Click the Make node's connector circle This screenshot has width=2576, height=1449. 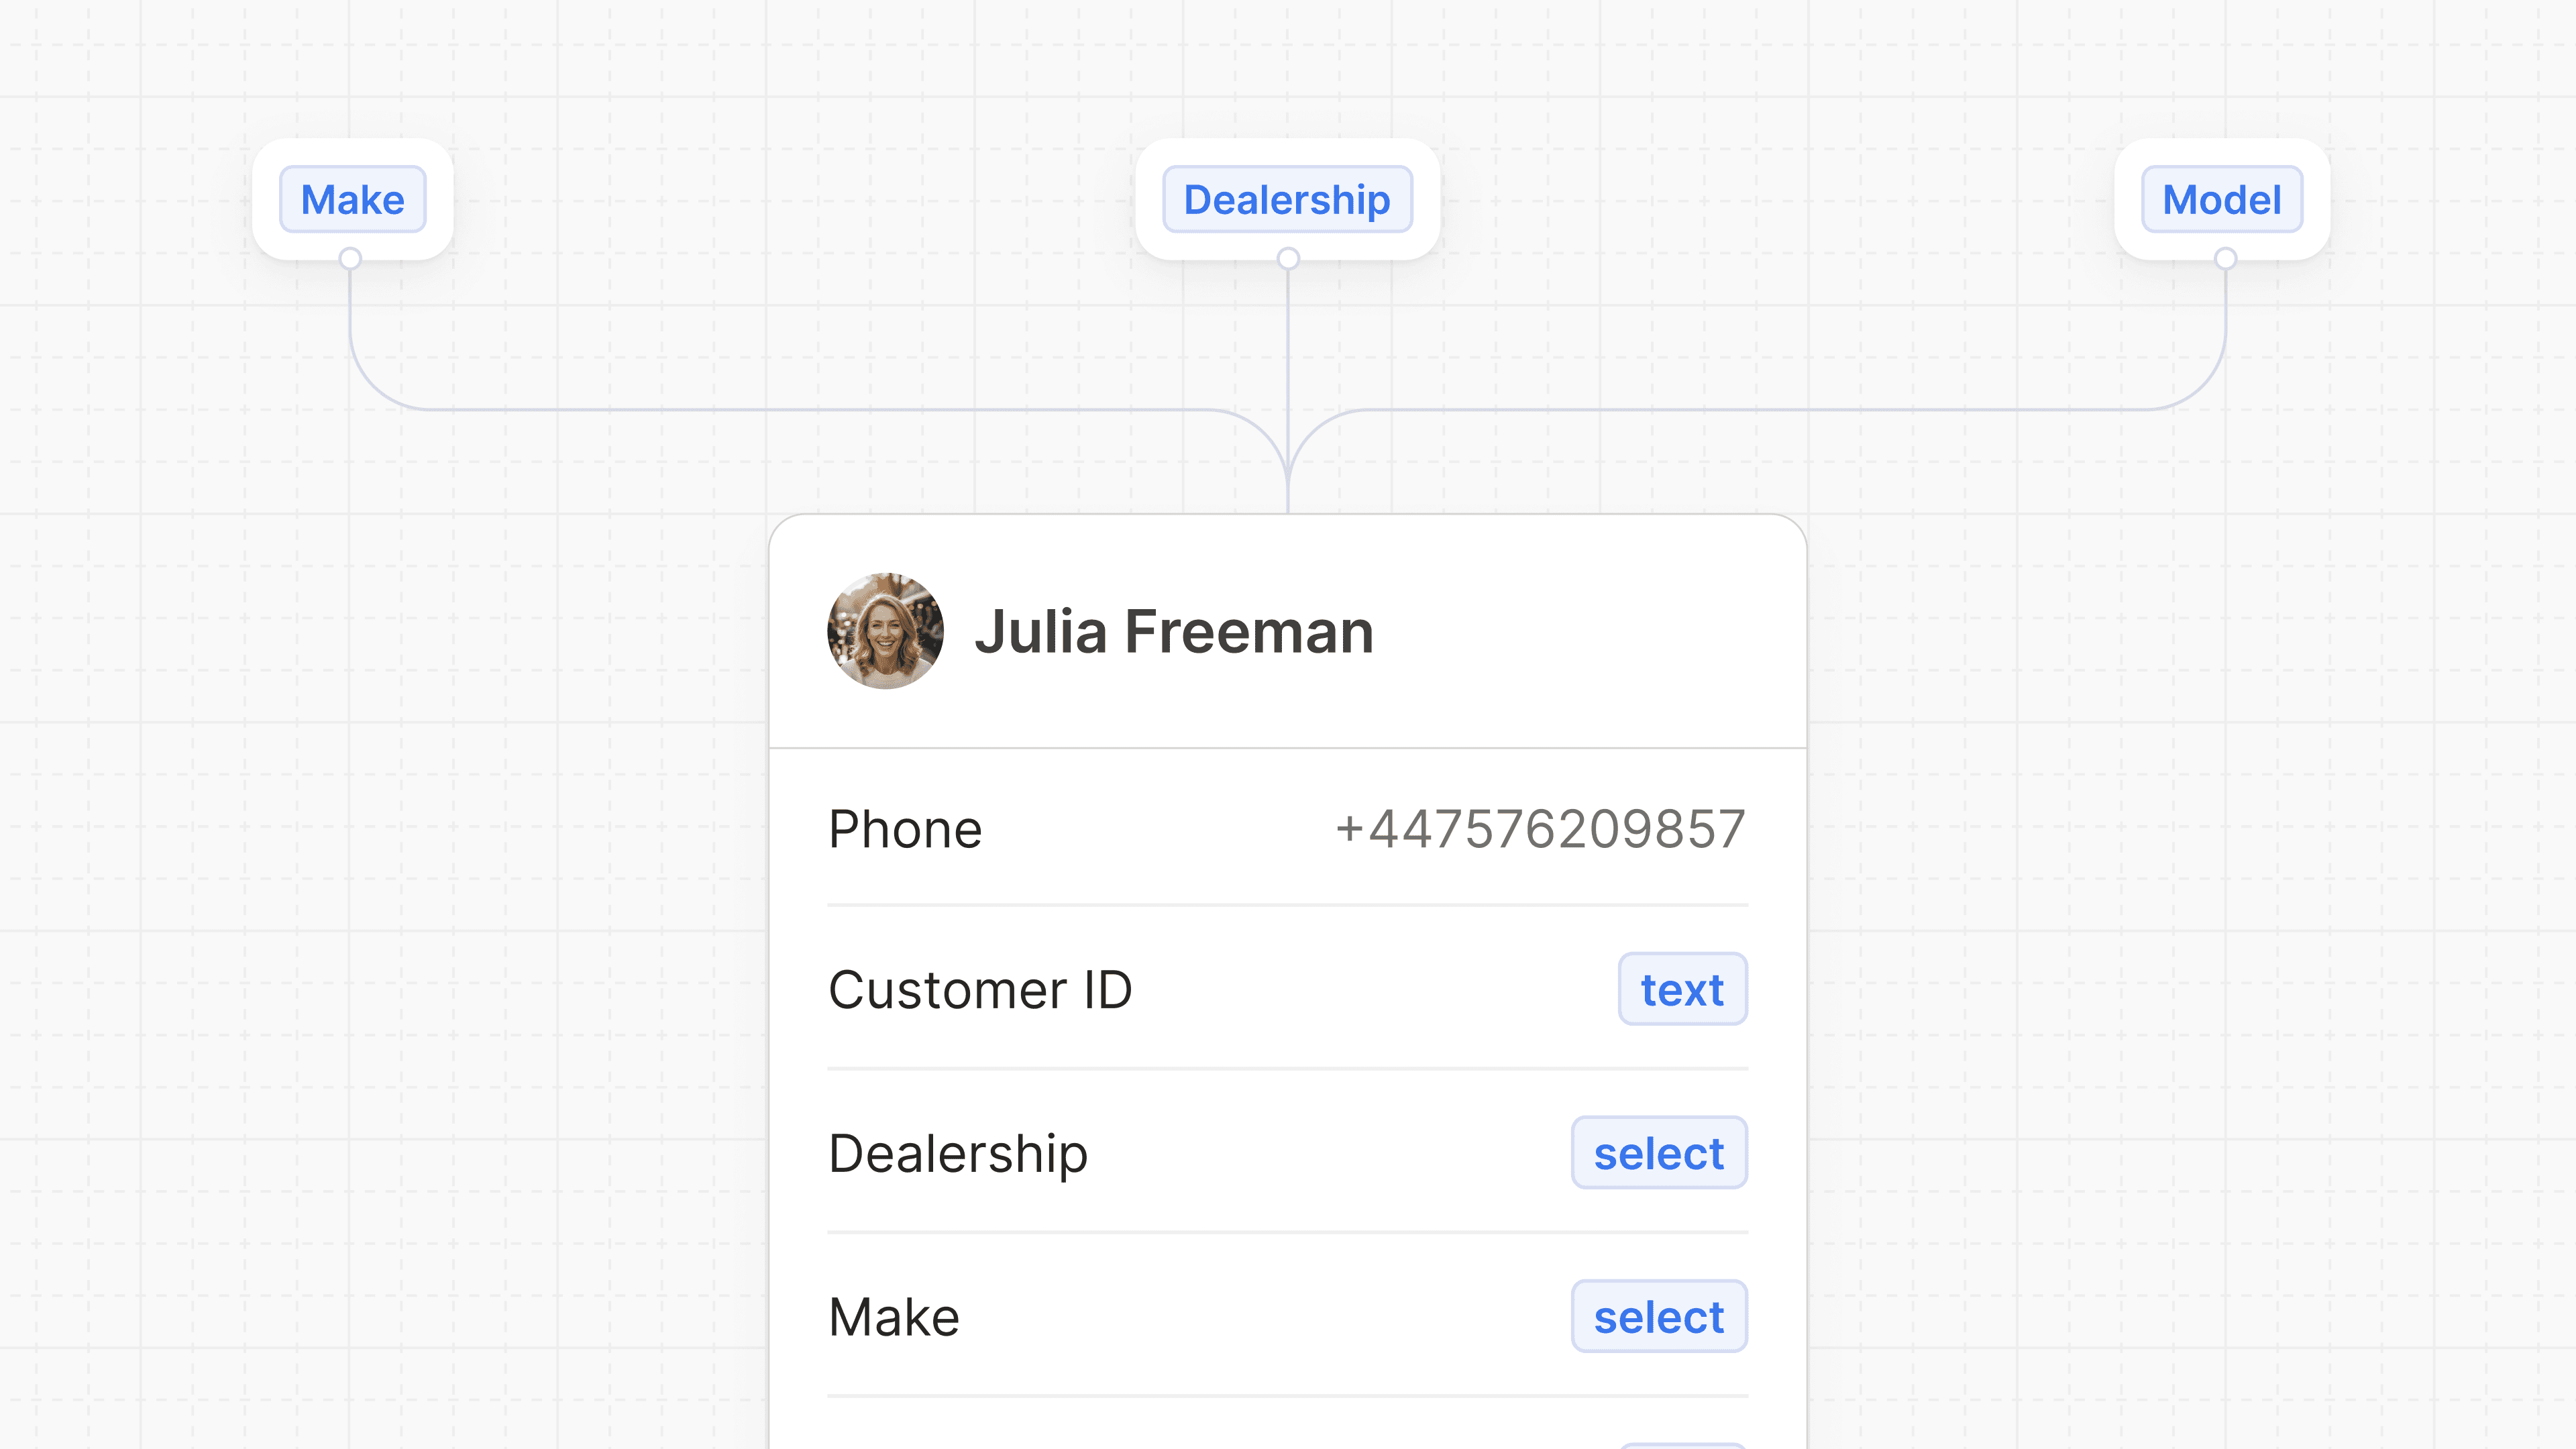(x=350, y=259)
